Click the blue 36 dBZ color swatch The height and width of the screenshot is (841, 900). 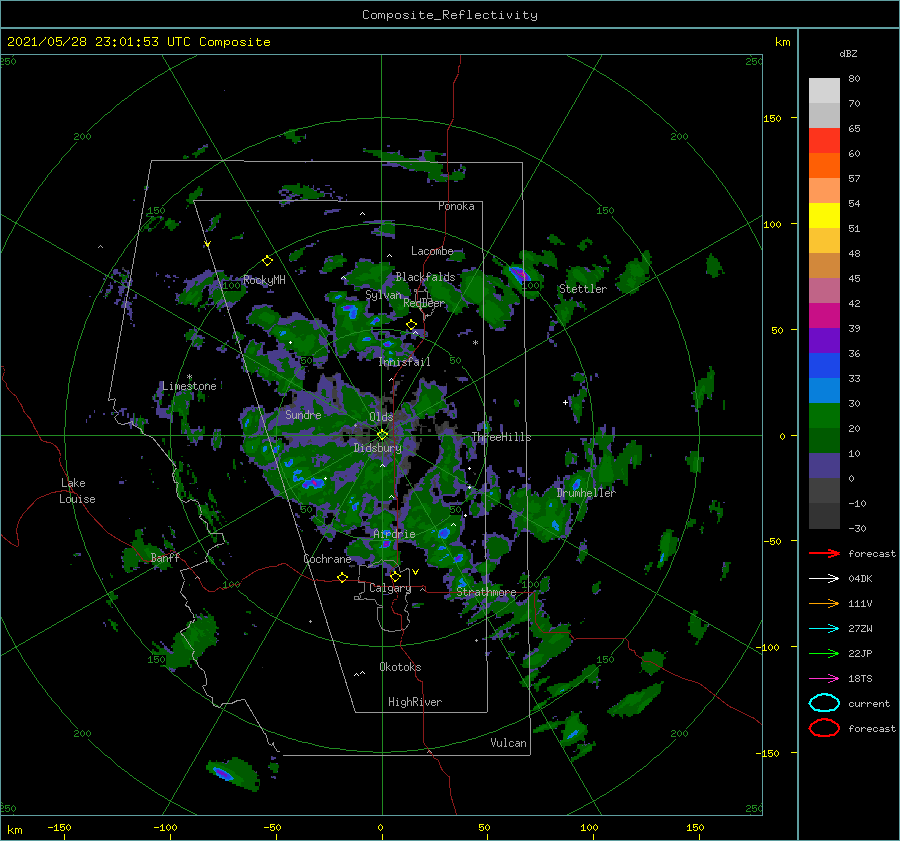[x=824, y=365]
